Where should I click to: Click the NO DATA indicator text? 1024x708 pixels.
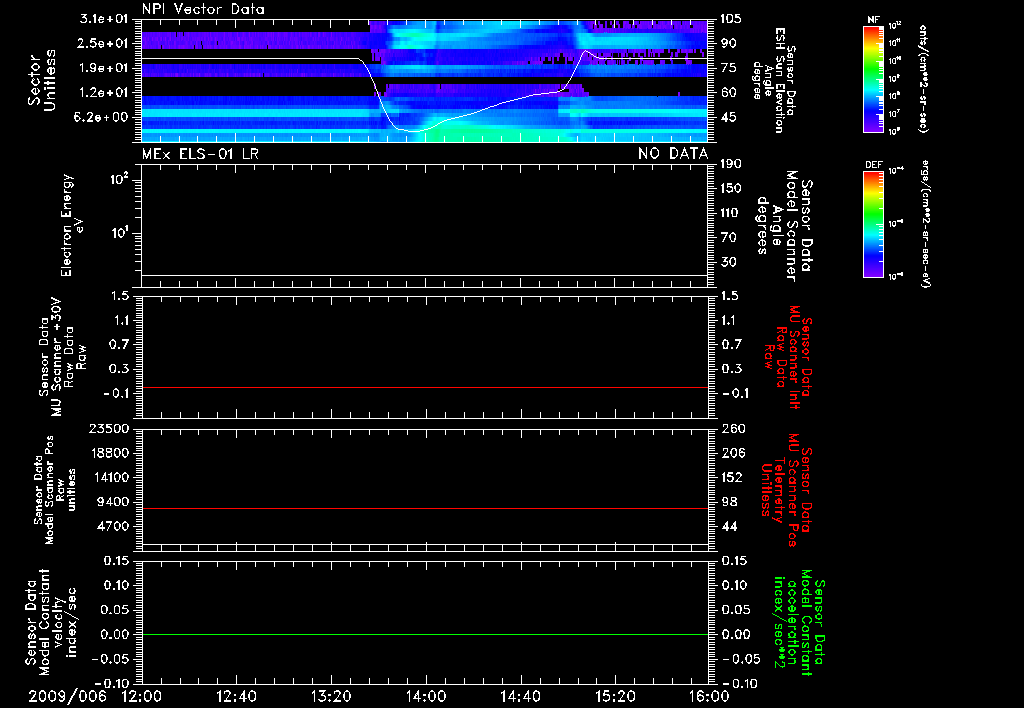coord(672,154)
